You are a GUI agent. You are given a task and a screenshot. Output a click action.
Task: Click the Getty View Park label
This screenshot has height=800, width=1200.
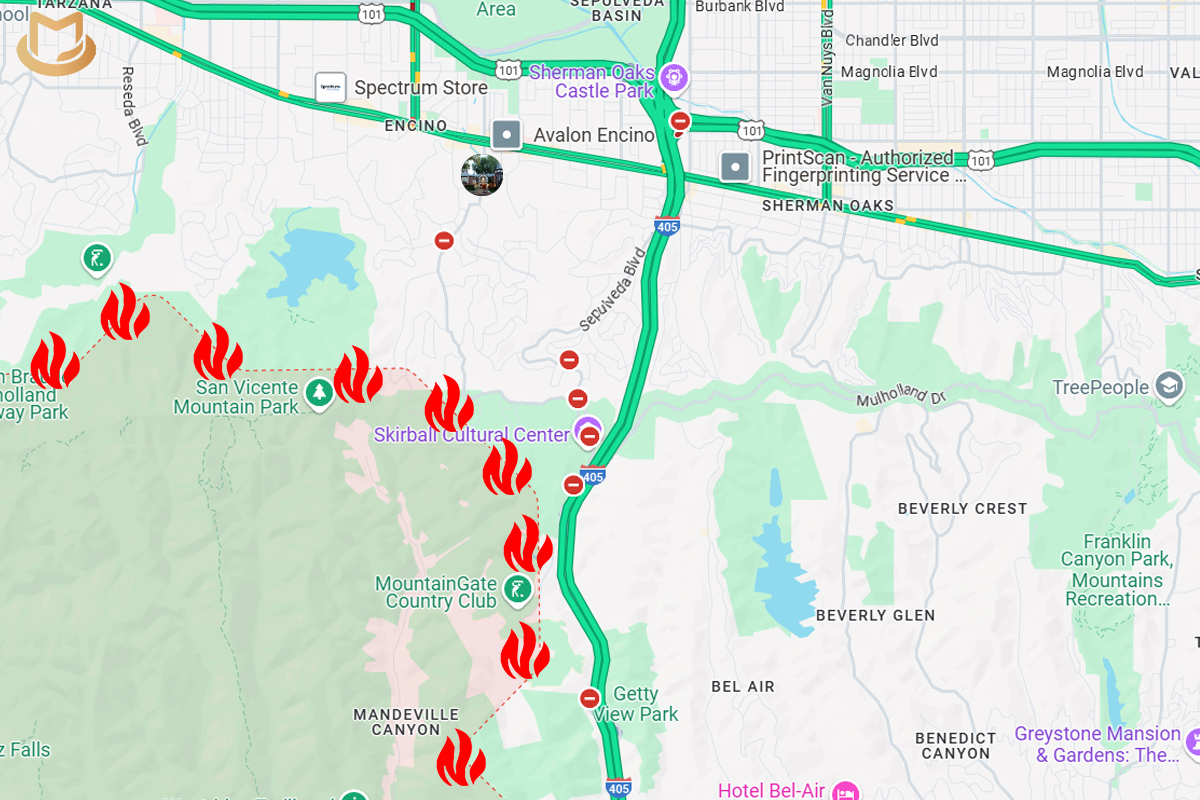point(636,704)
